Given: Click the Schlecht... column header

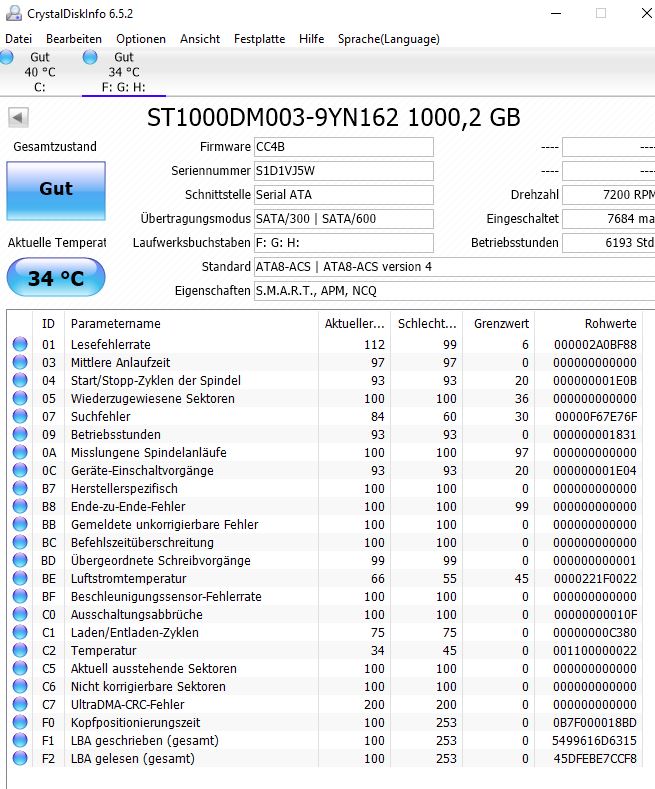Looking at the screenshot, I should (x=427, y=324).
